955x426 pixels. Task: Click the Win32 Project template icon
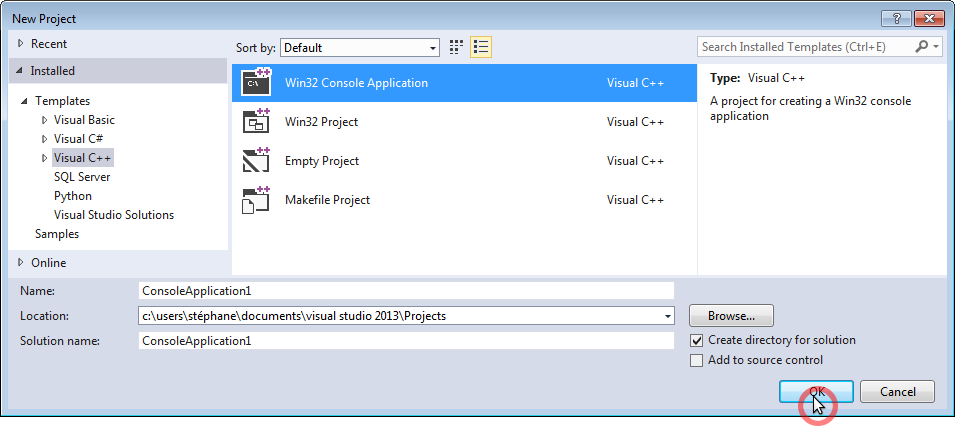pos(257,122)
